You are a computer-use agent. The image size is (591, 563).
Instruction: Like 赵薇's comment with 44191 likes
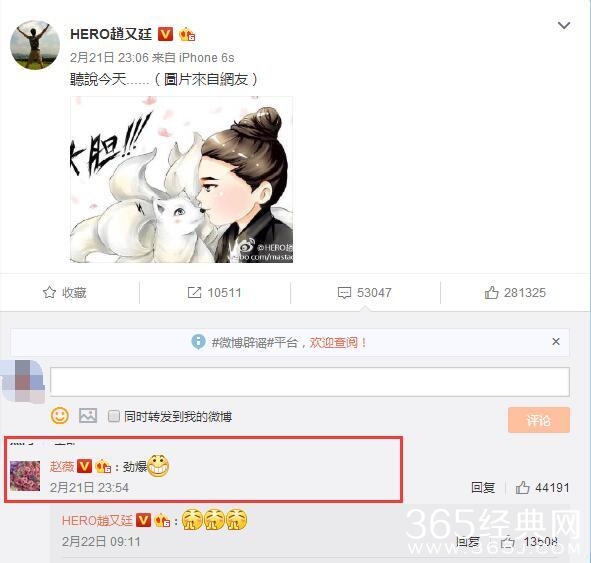[522, 488]
